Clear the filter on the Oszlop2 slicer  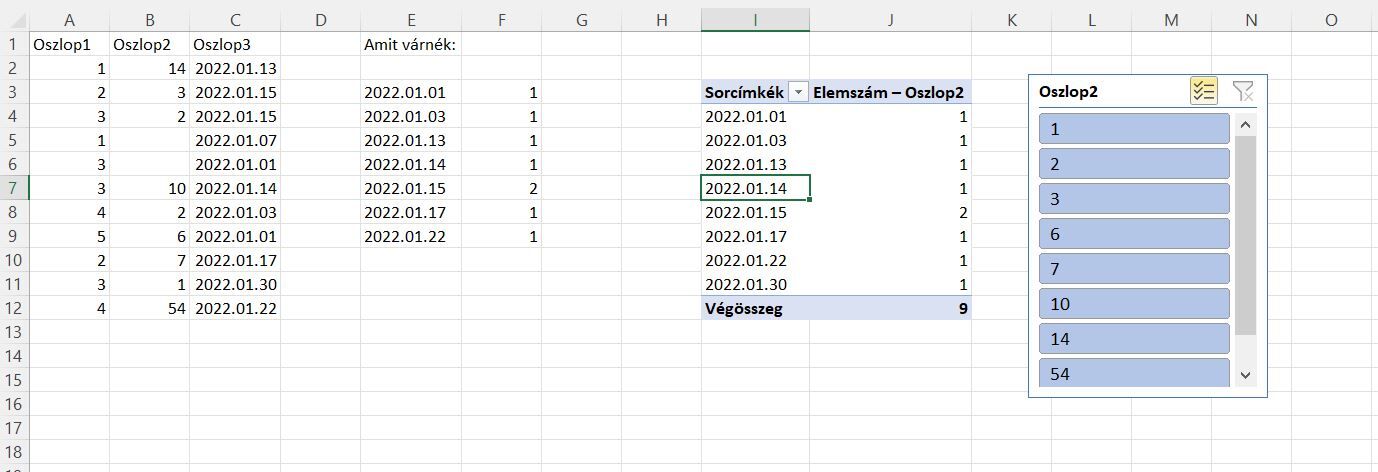pos(1243,91)
